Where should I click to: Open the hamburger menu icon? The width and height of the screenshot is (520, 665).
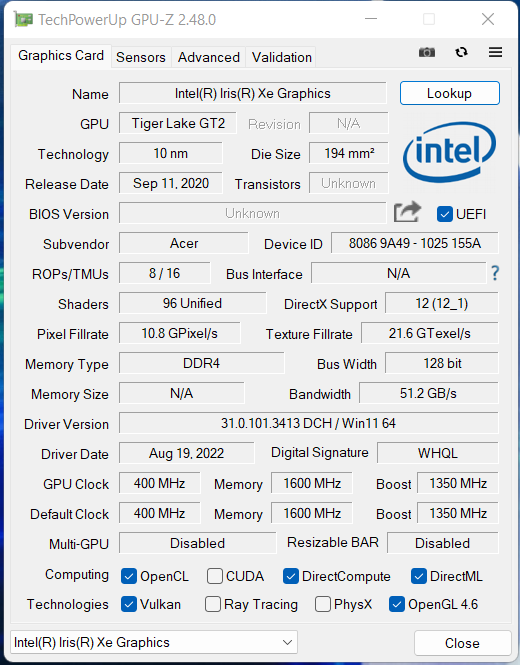click(x=495, y=52)
